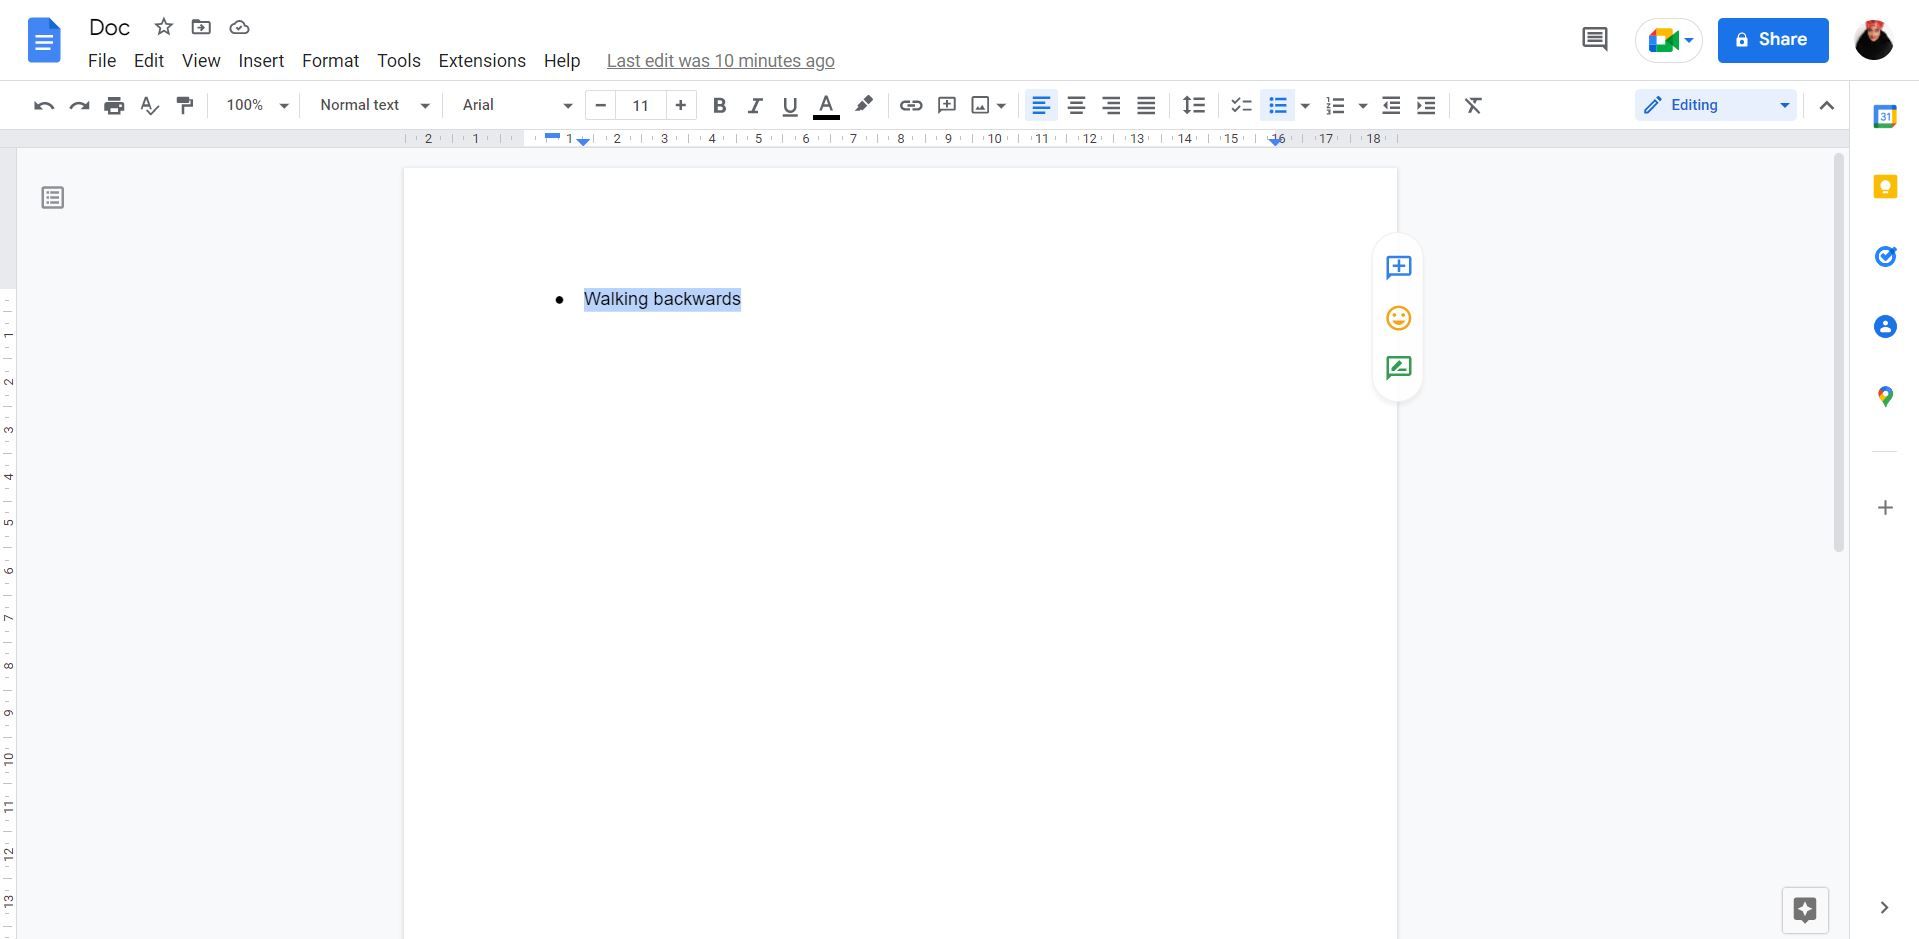The image size is (1919, 939).
Task: Open the Extensions menu
Action: point(481,60)
